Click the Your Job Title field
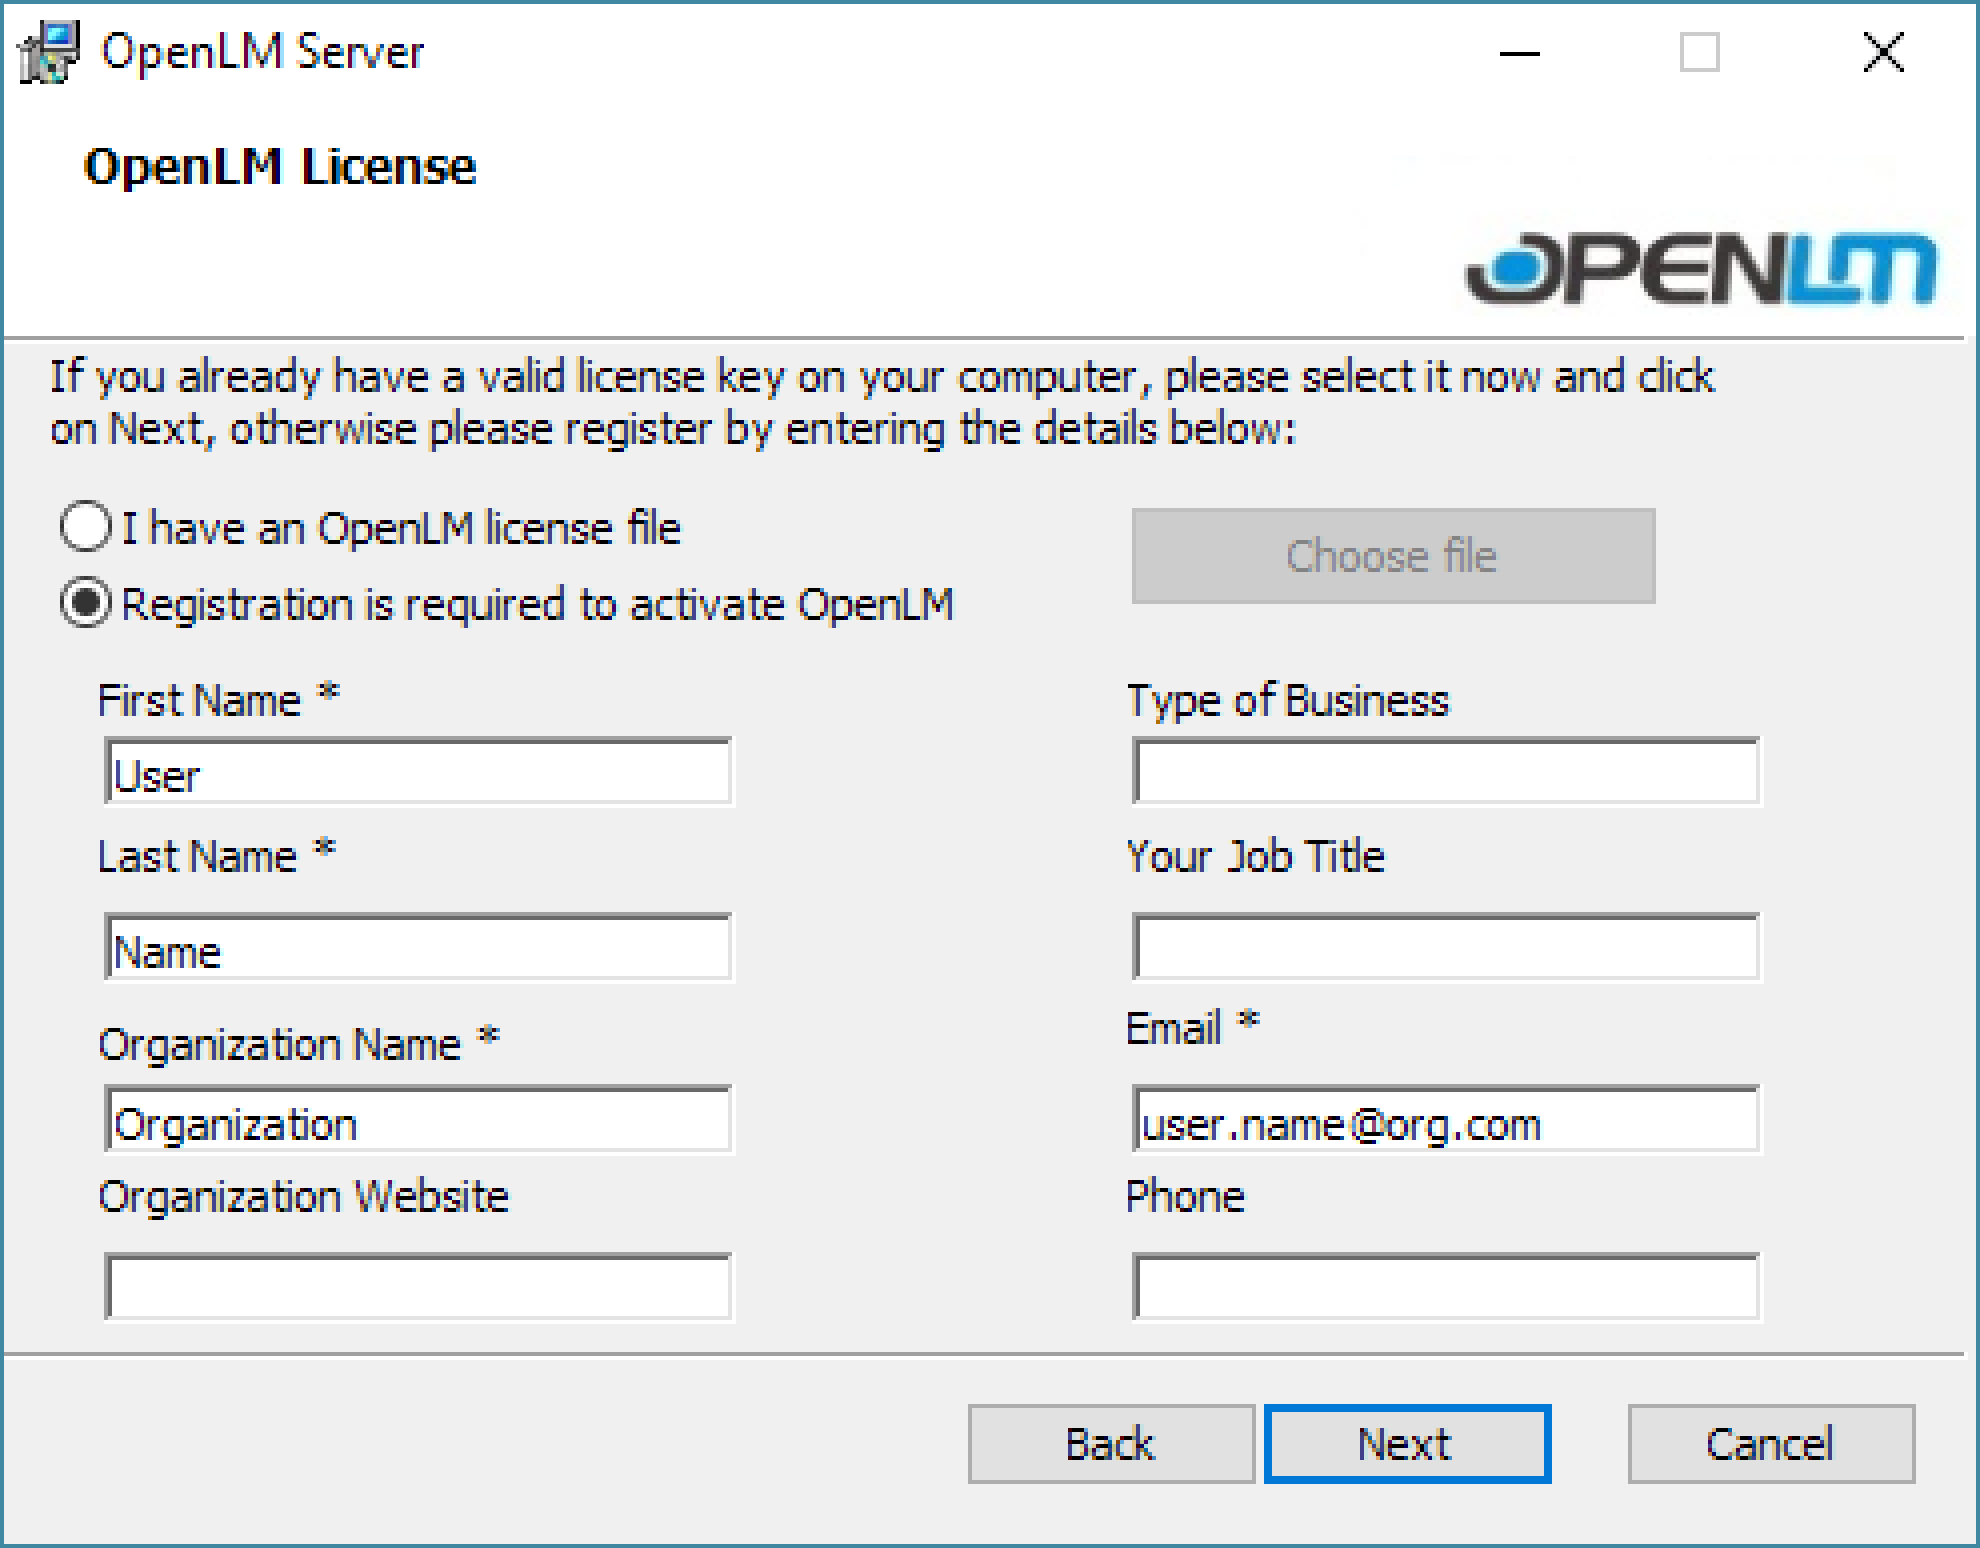 [1445, 947]
